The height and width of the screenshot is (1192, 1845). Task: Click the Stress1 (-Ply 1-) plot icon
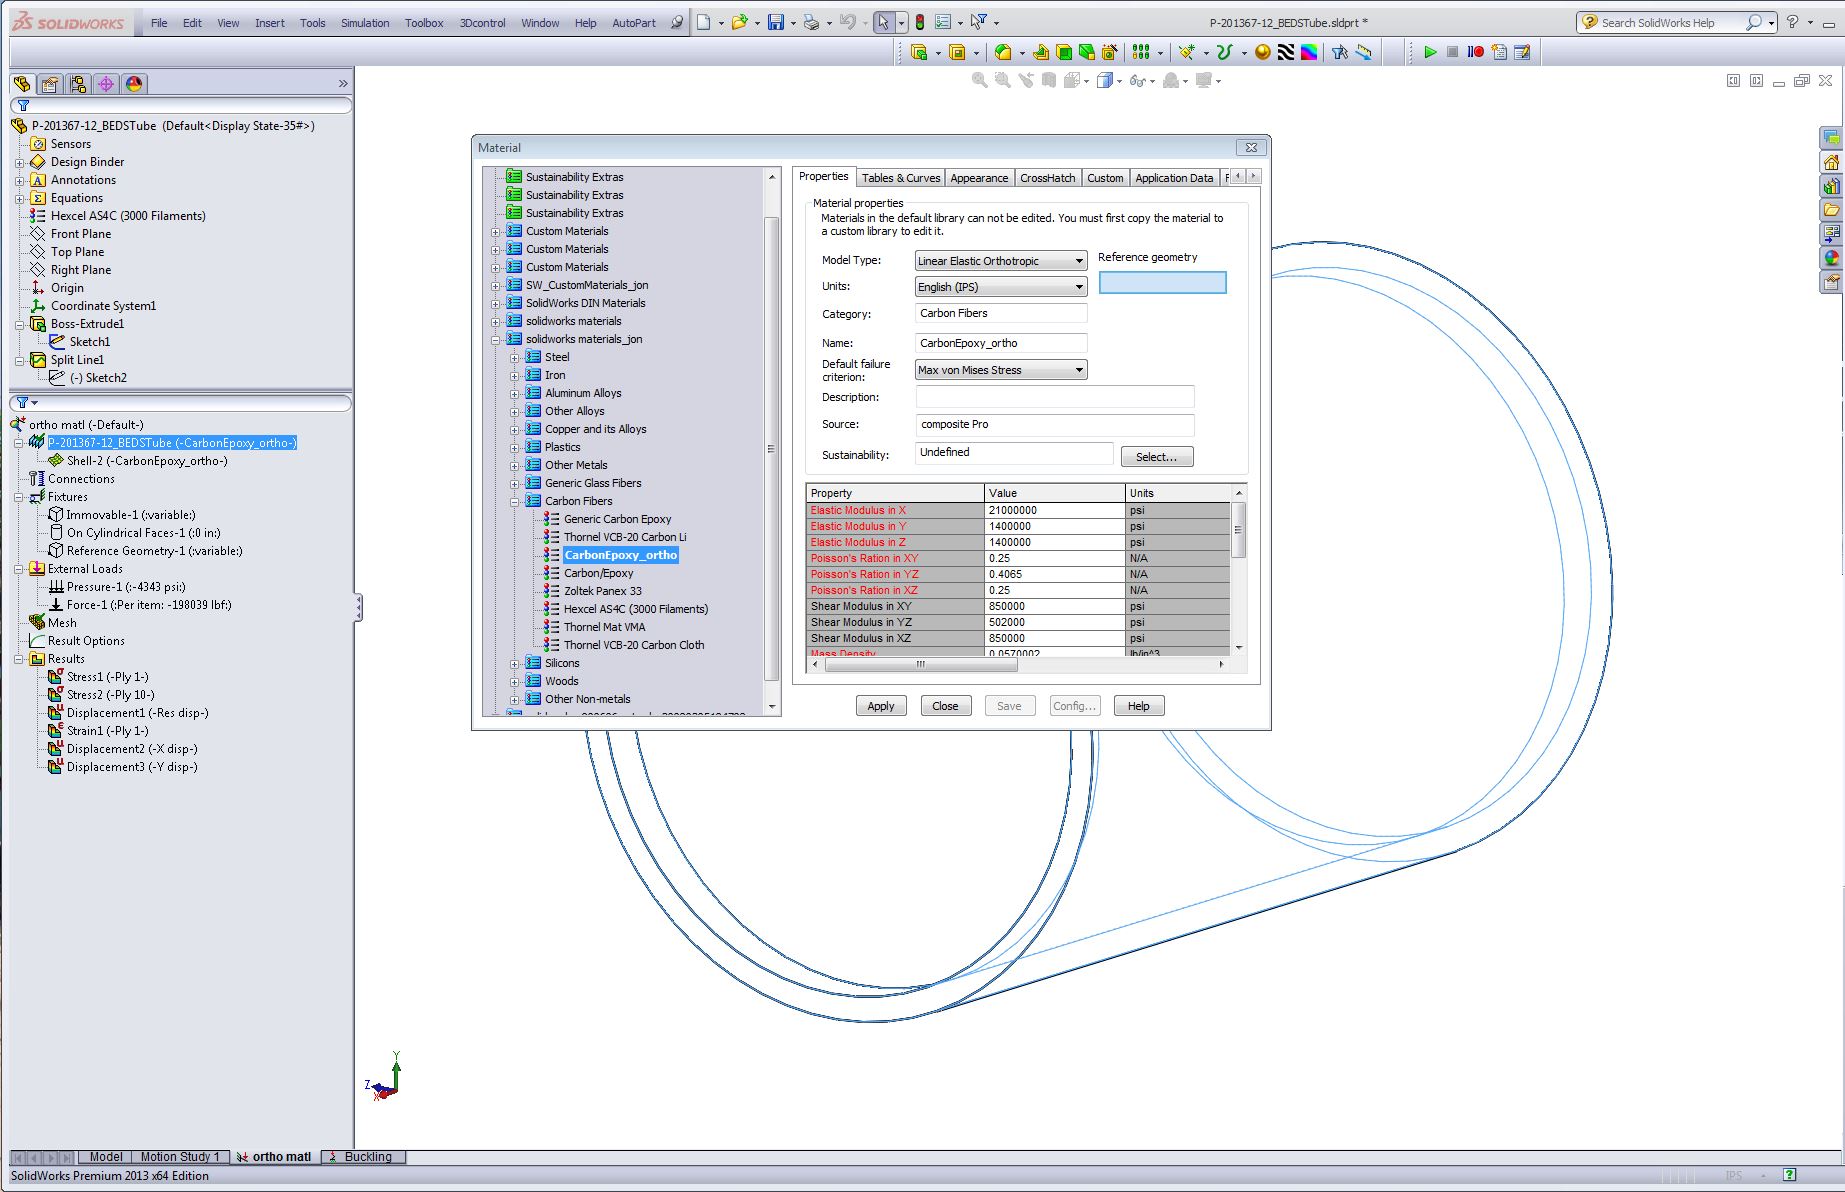tap(56, 676)
